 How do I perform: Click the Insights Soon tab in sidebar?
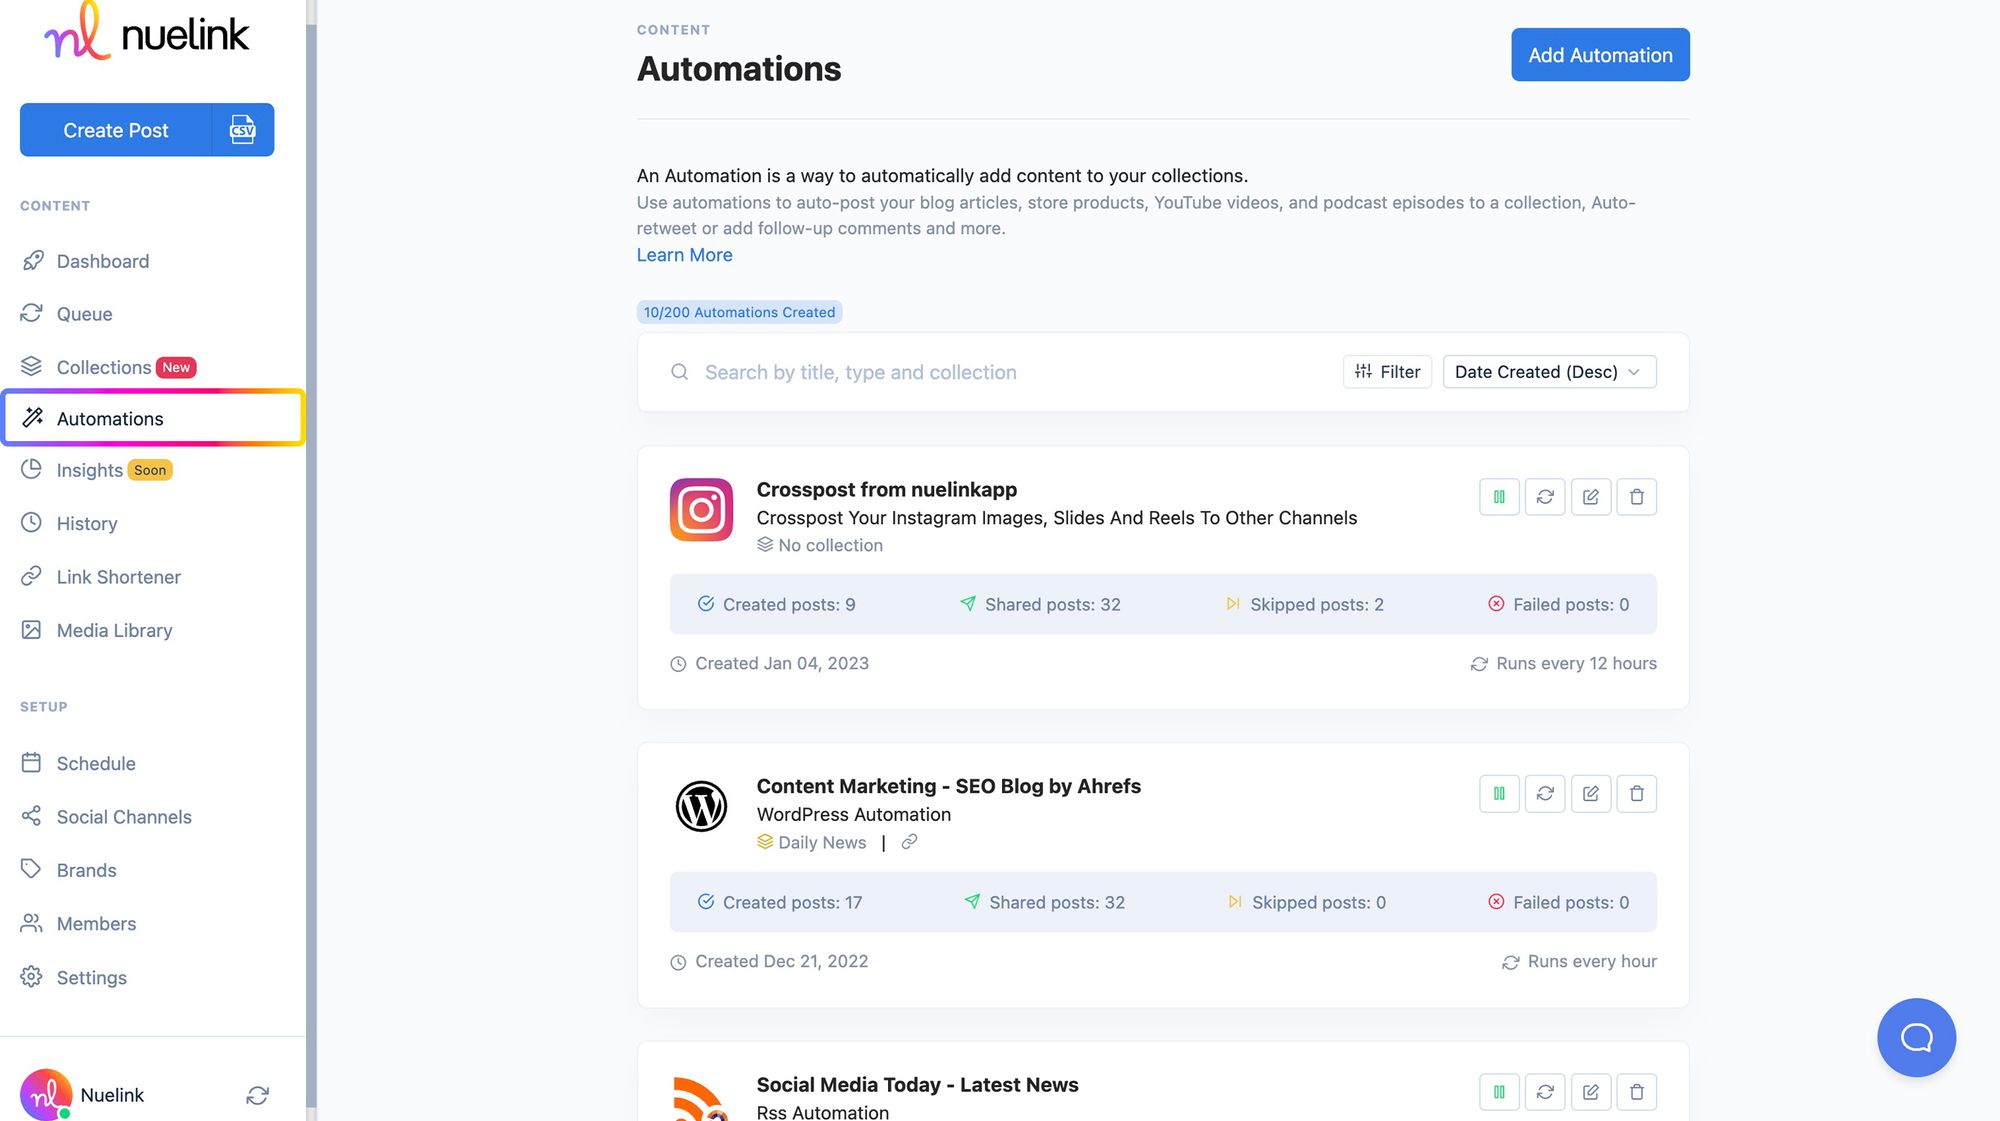point(111,470)
